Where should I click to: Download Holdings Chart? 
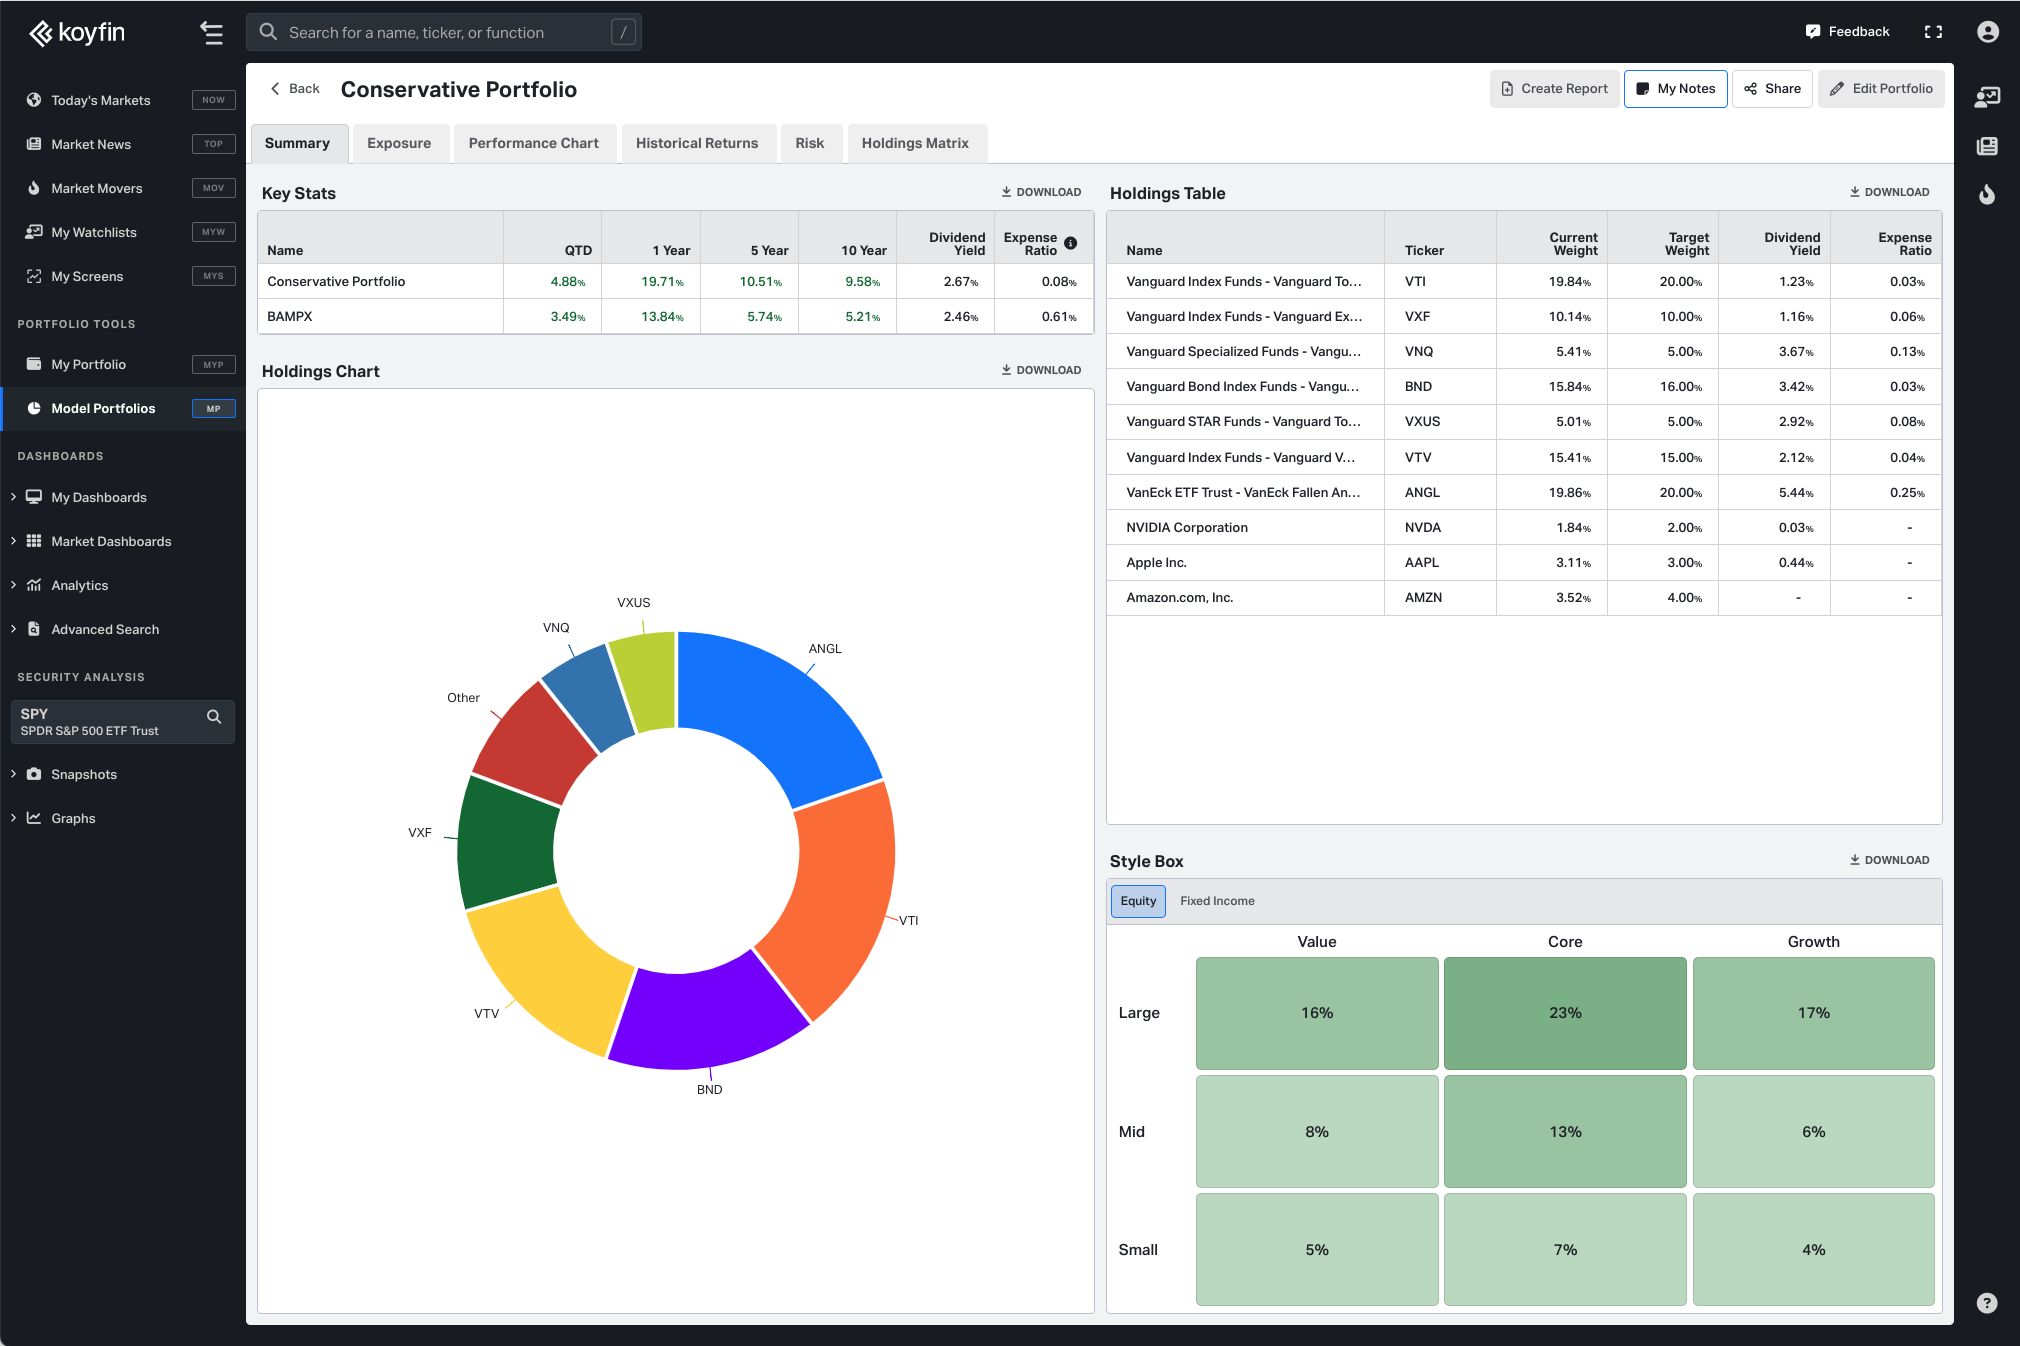pyautogui.click(x=1041, y=370)
